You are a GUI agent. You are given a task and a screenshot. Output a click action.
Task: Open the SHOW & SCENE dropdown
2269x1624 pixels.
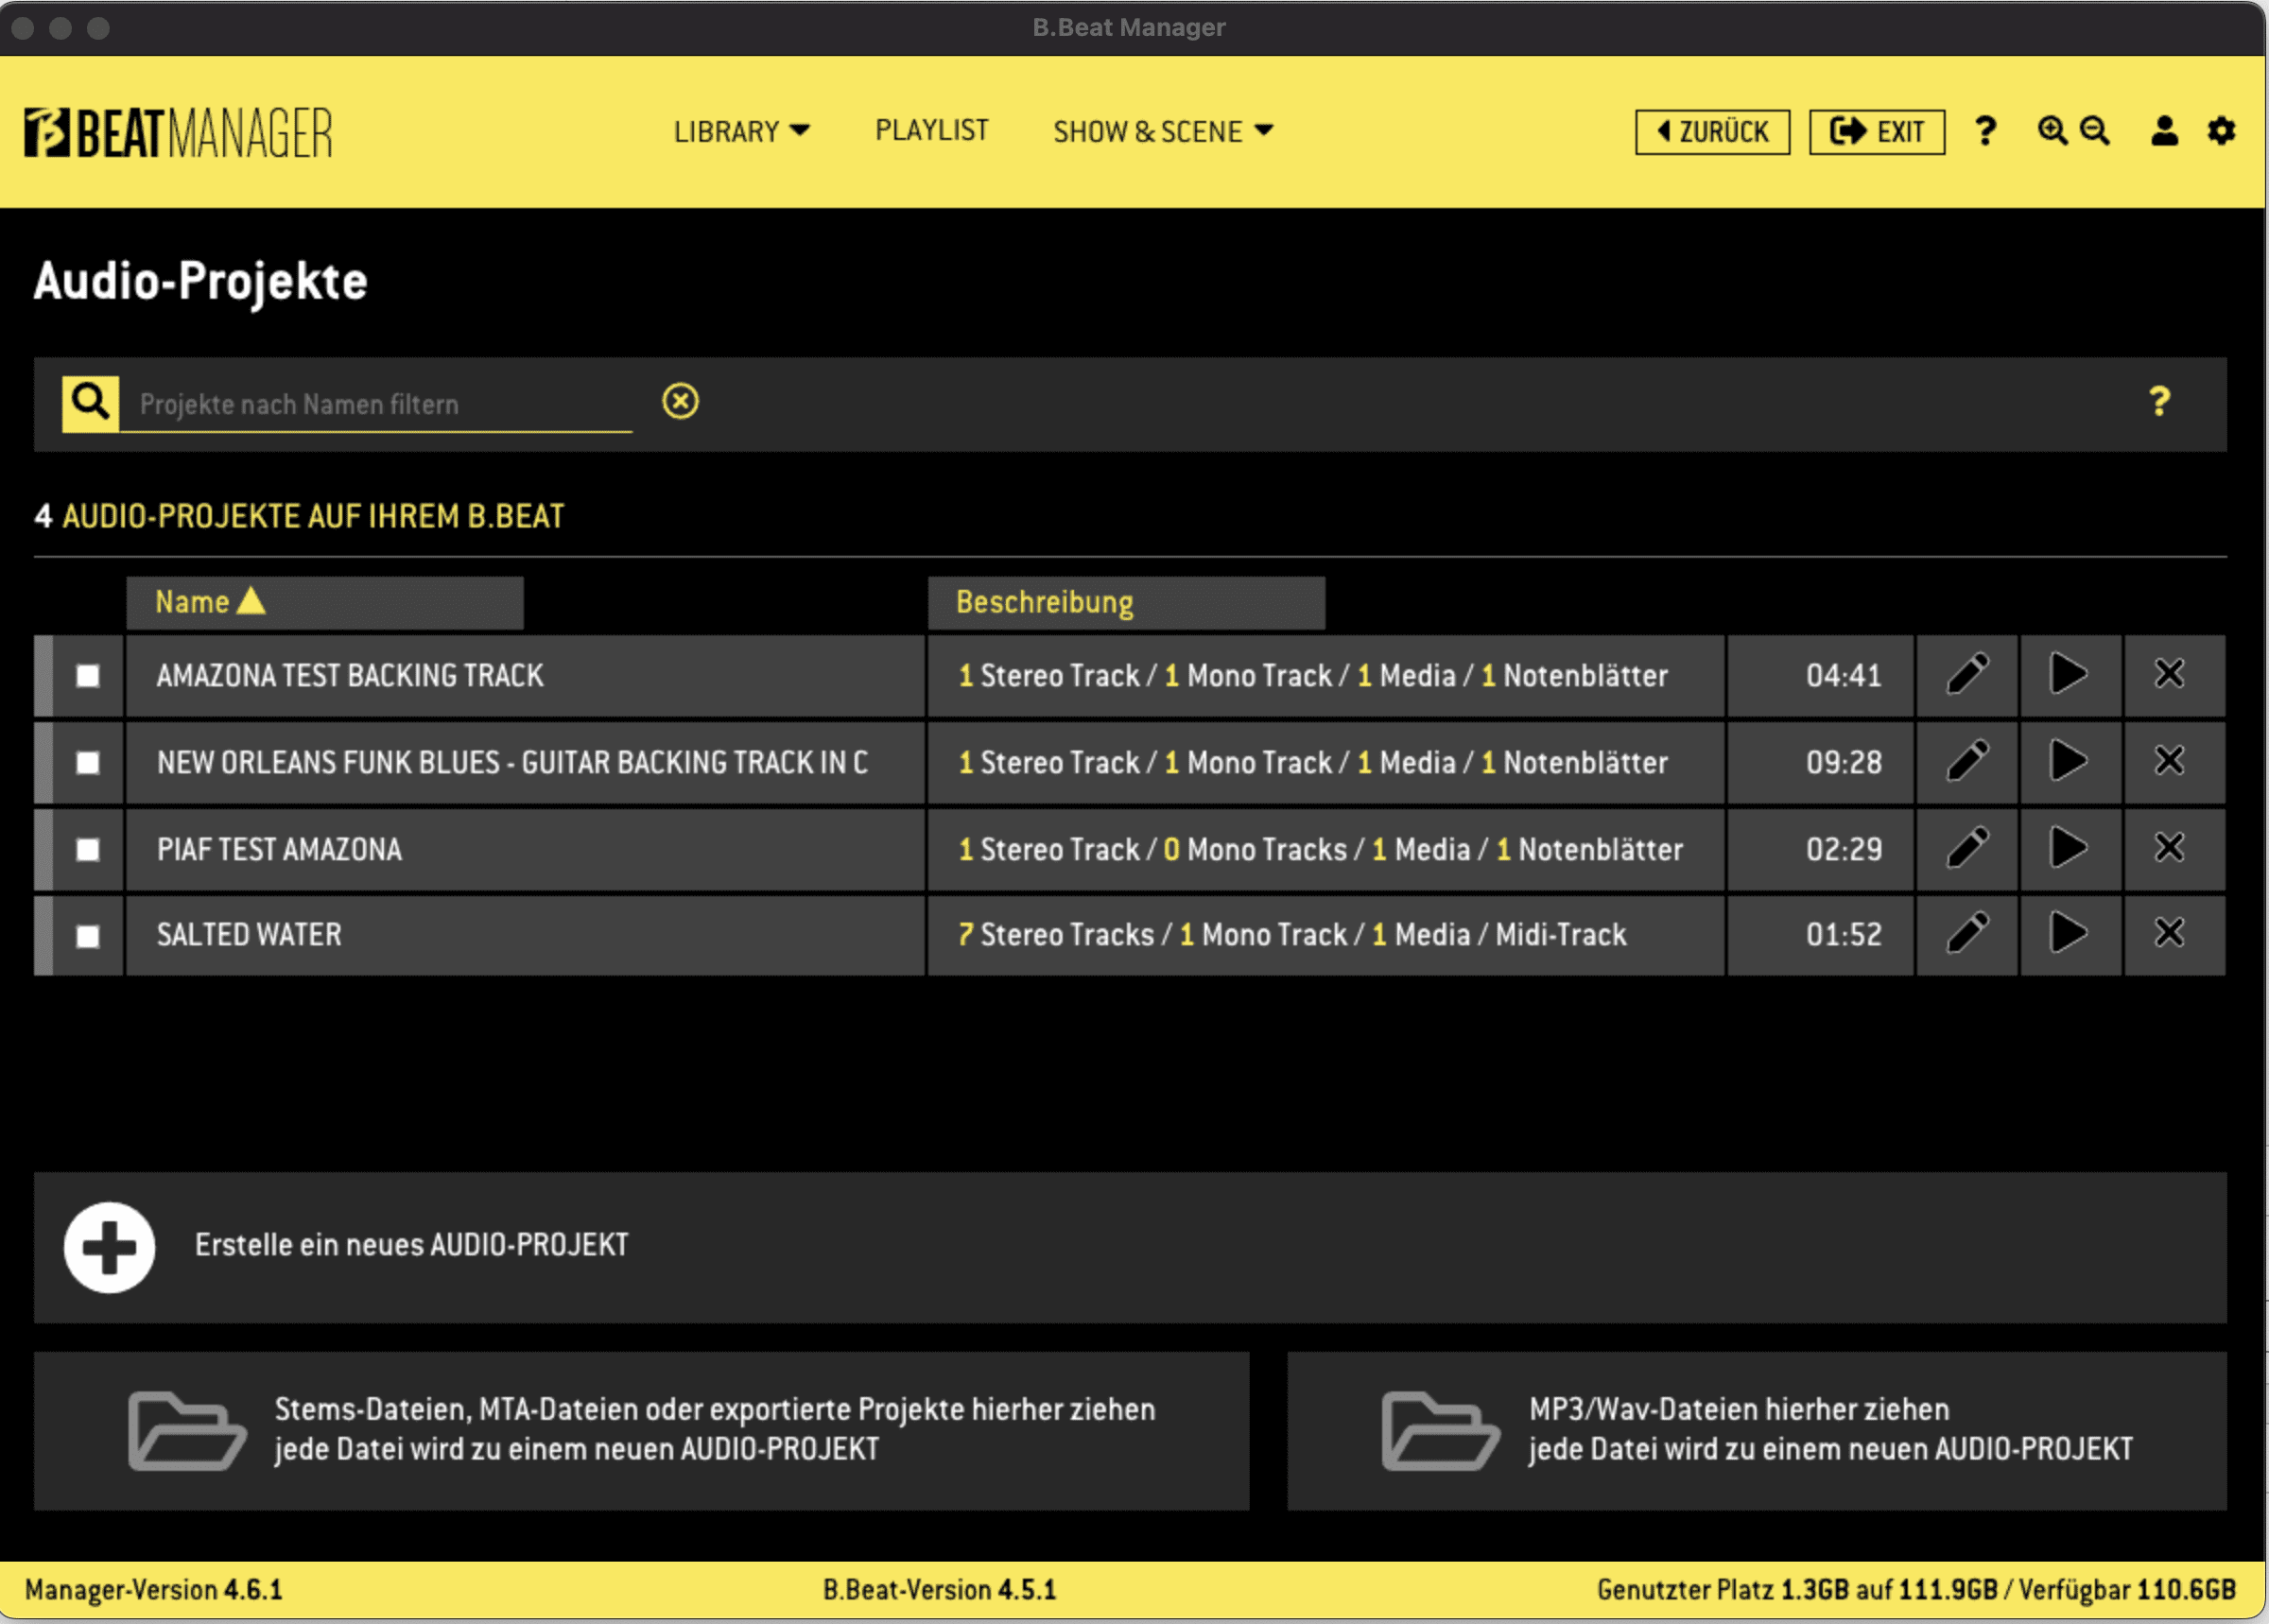pyautogui.click(x=1162, y=131)
